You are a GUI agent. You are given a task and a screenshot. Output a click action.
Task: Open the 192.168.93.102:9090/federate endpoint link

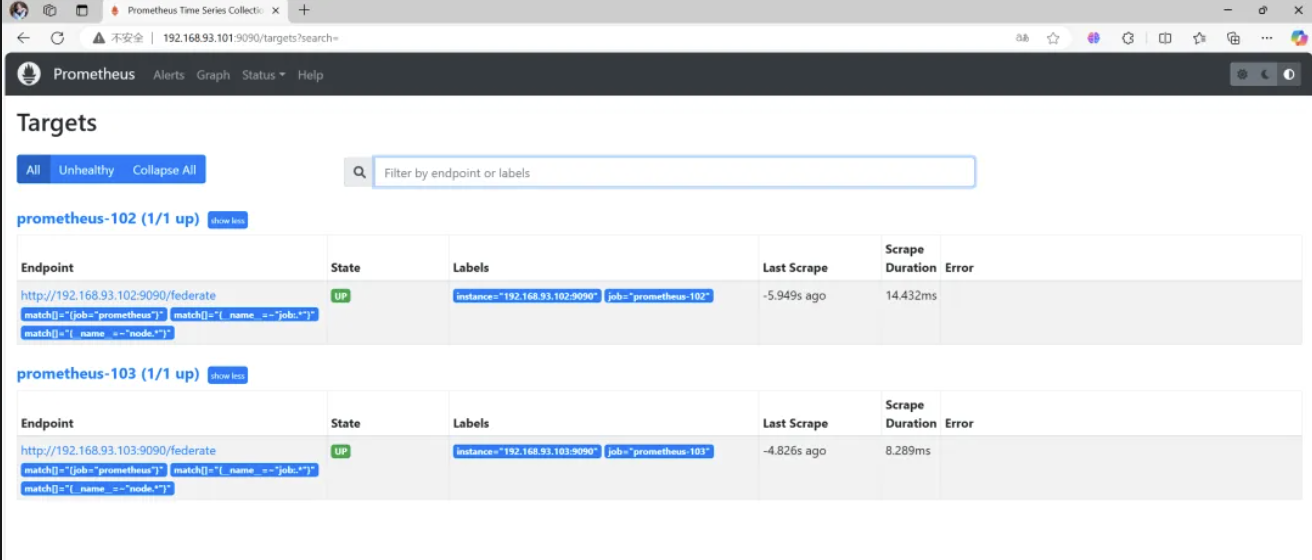118,295
